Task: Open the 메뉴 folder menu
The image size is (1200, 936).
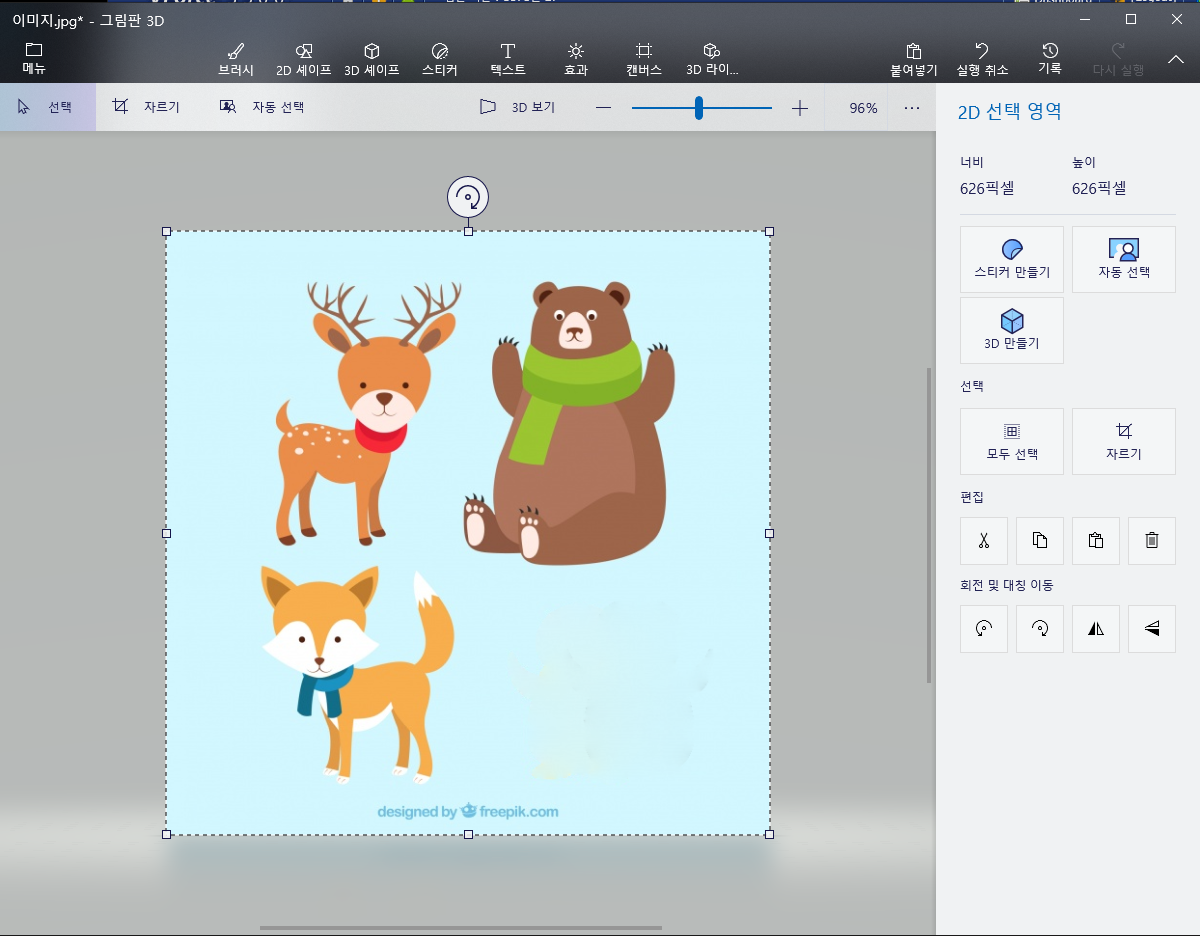Action: click(34, 59)
